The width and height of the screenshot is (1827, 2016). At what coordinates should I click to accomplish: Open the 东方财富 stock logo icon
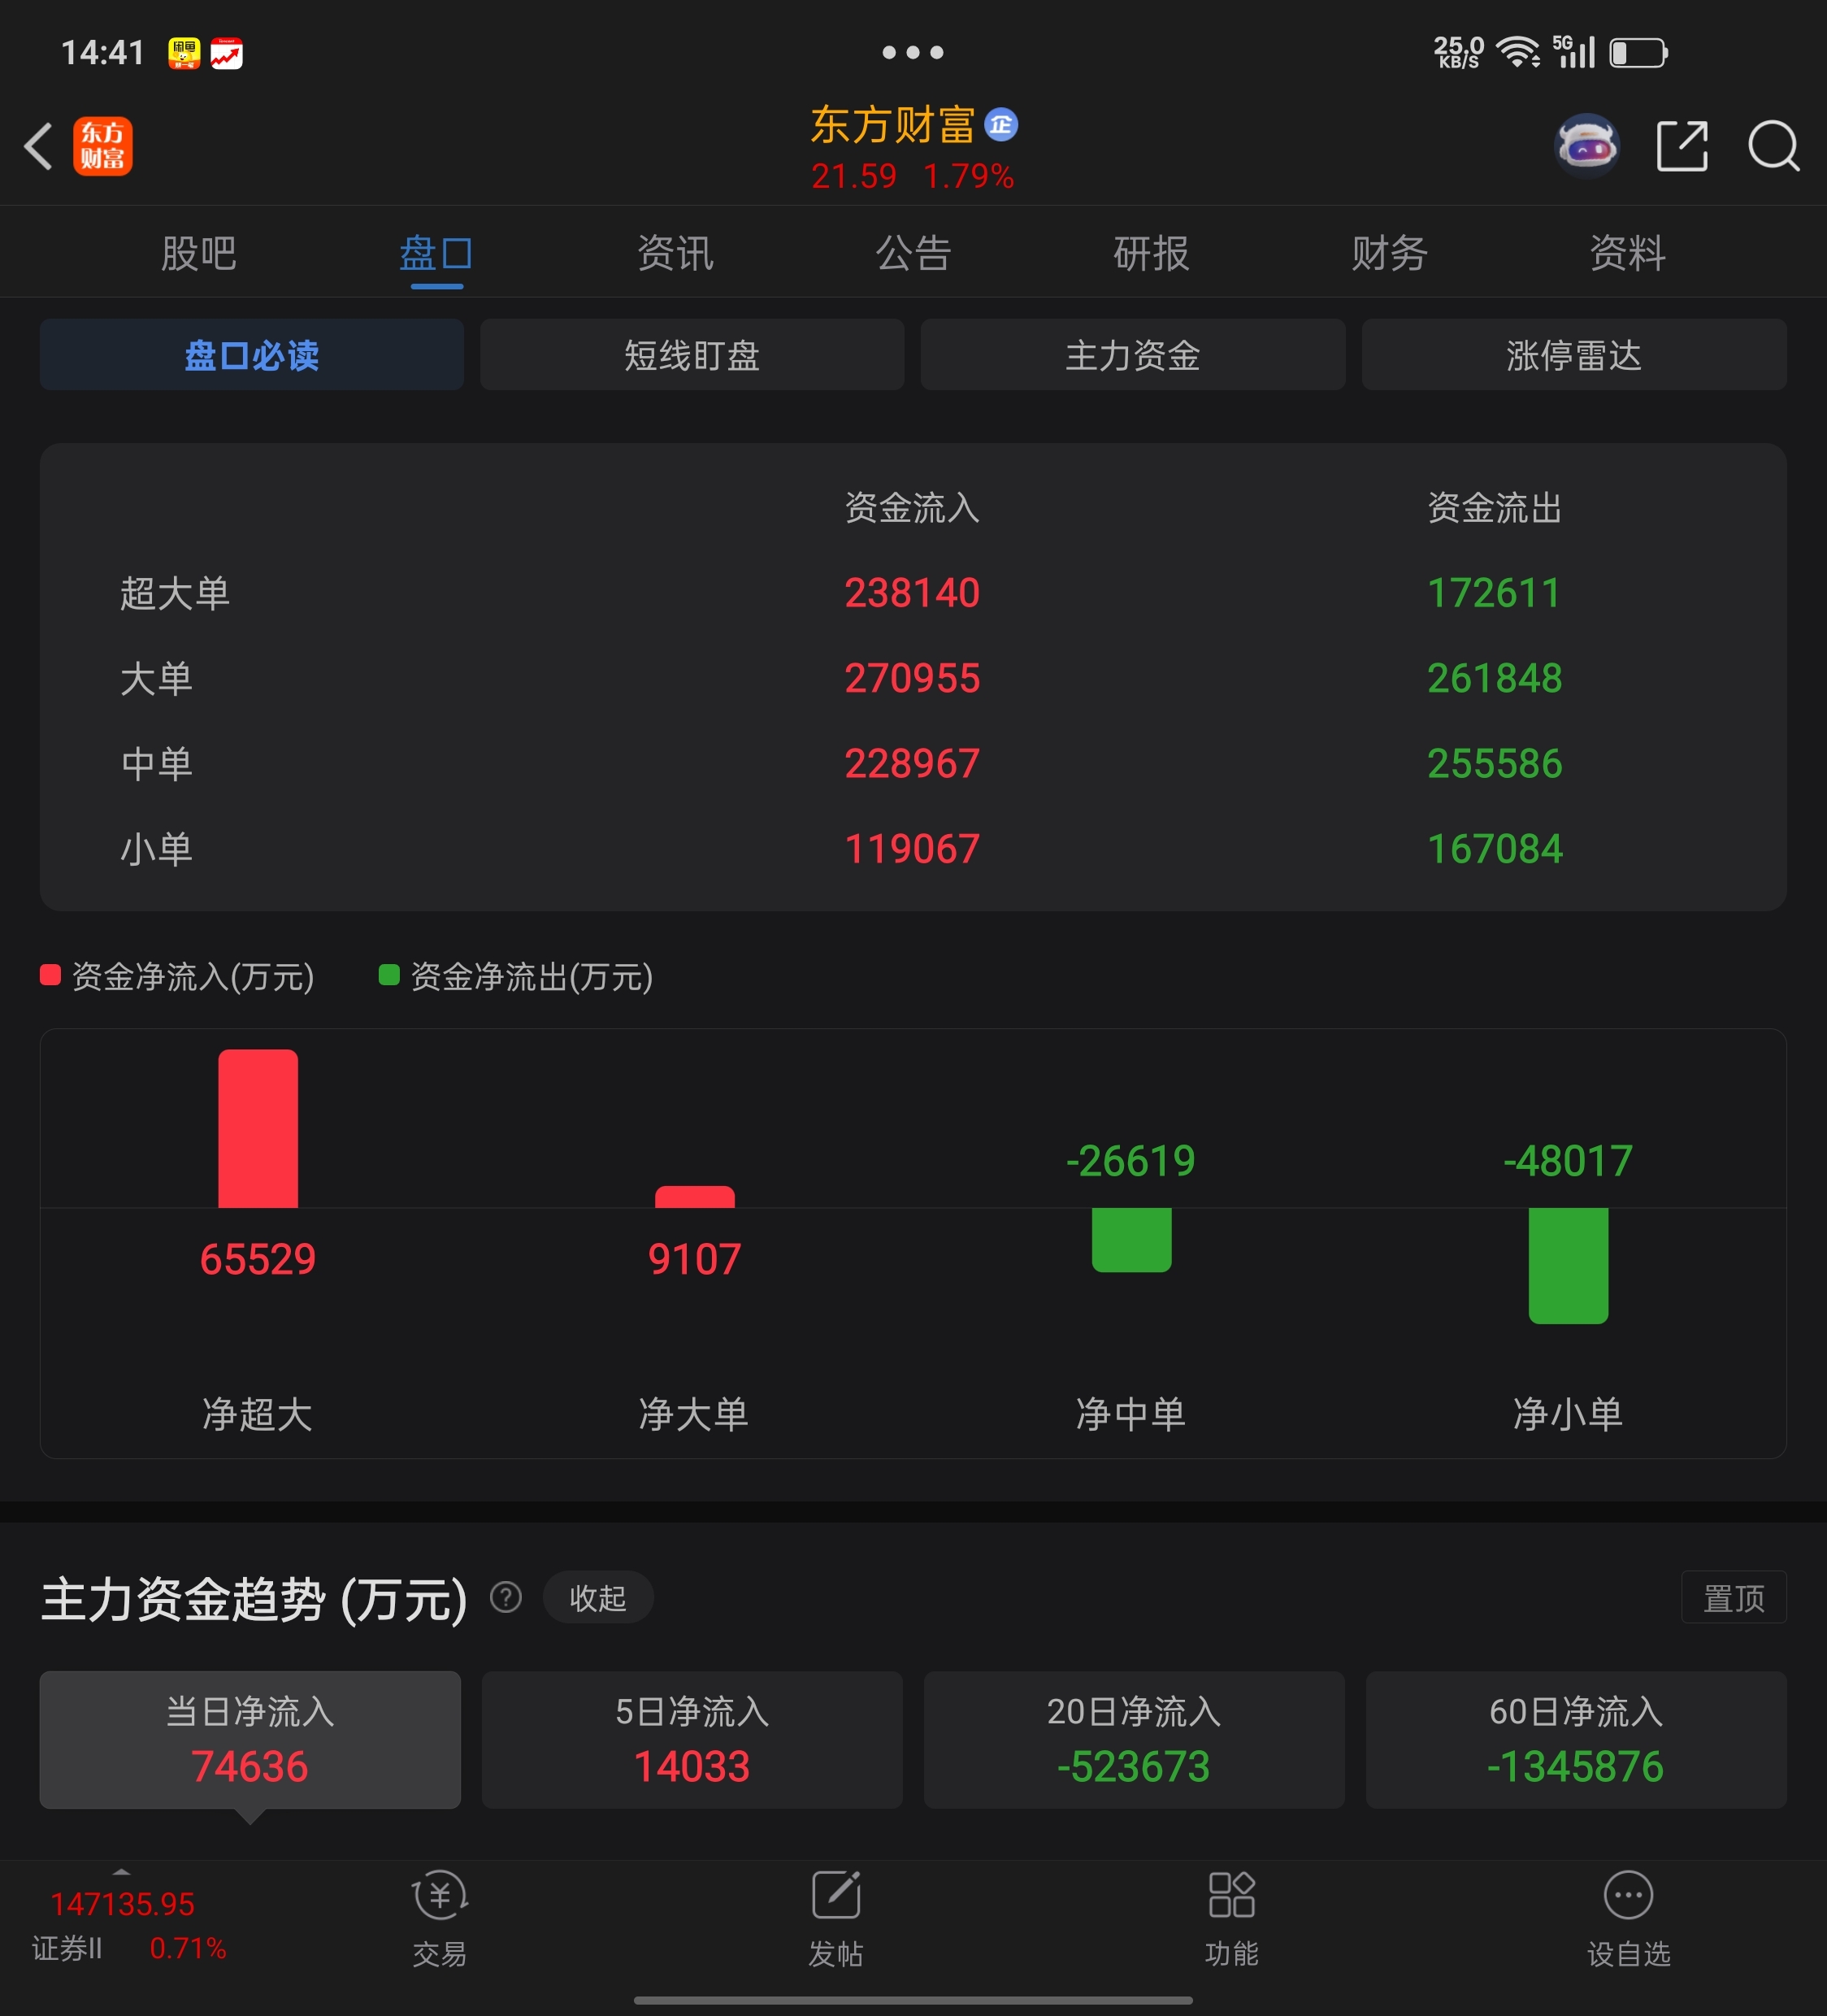point(102,146)
